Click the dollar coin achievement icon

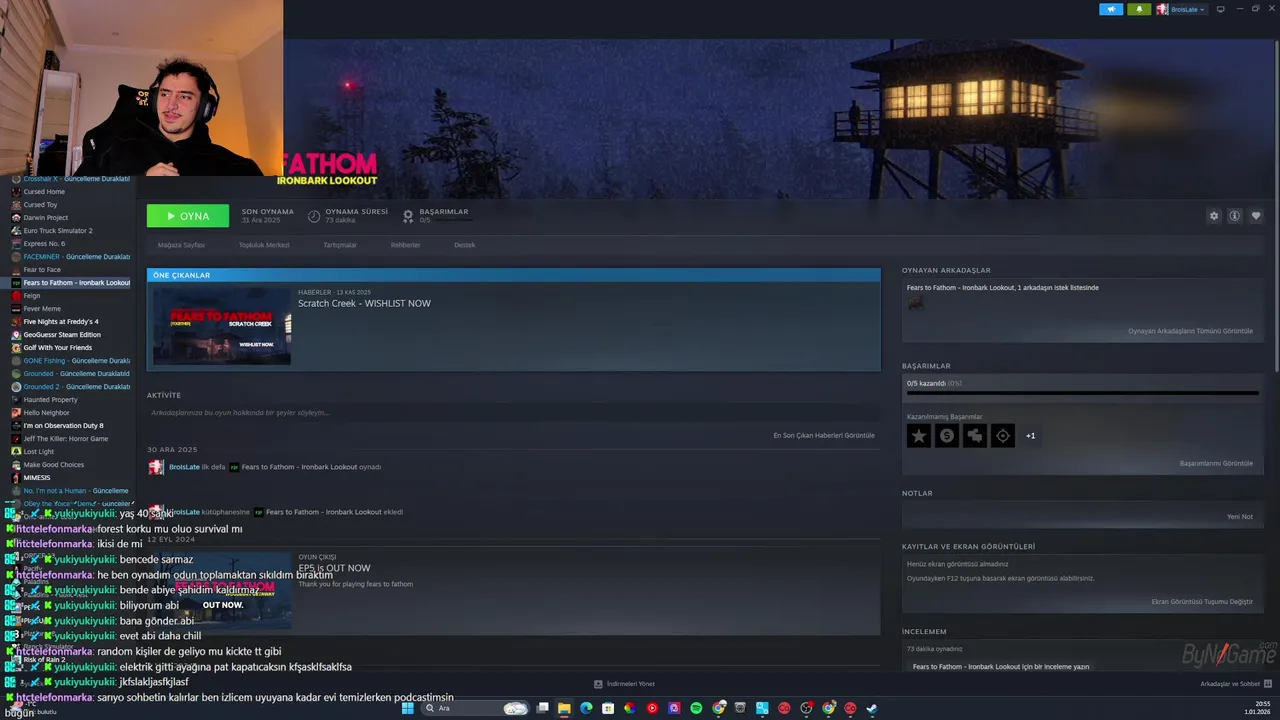pos(946,435)
